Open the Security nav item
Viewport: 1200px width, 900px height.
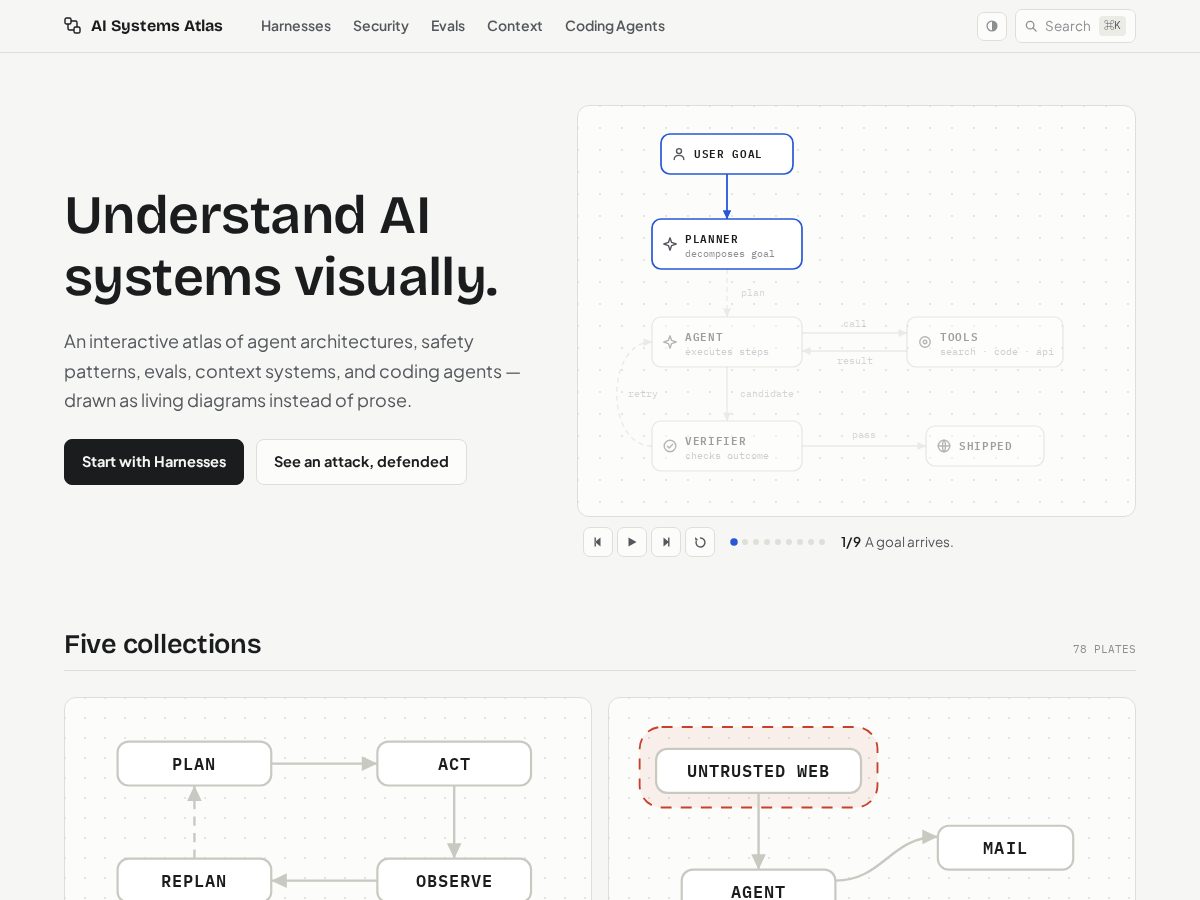pyautogui.click(x=381, y=26)
